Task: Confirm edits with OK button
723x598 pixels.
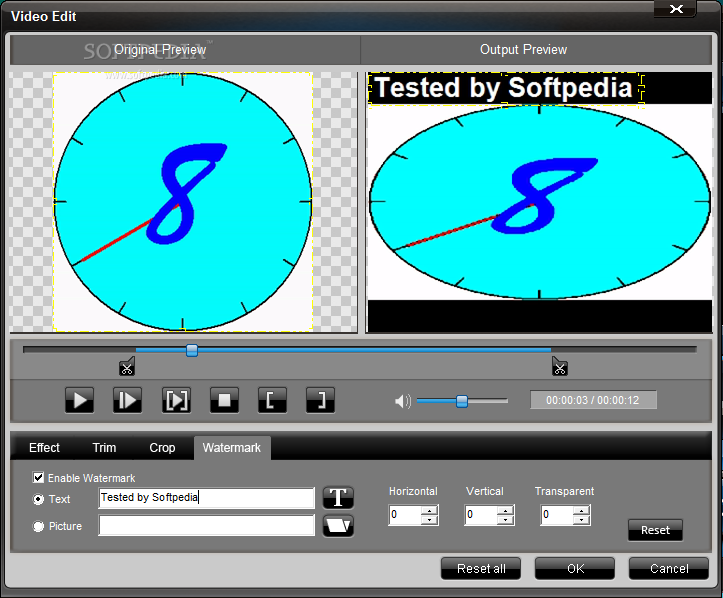Action: click(x=575, y=568)
